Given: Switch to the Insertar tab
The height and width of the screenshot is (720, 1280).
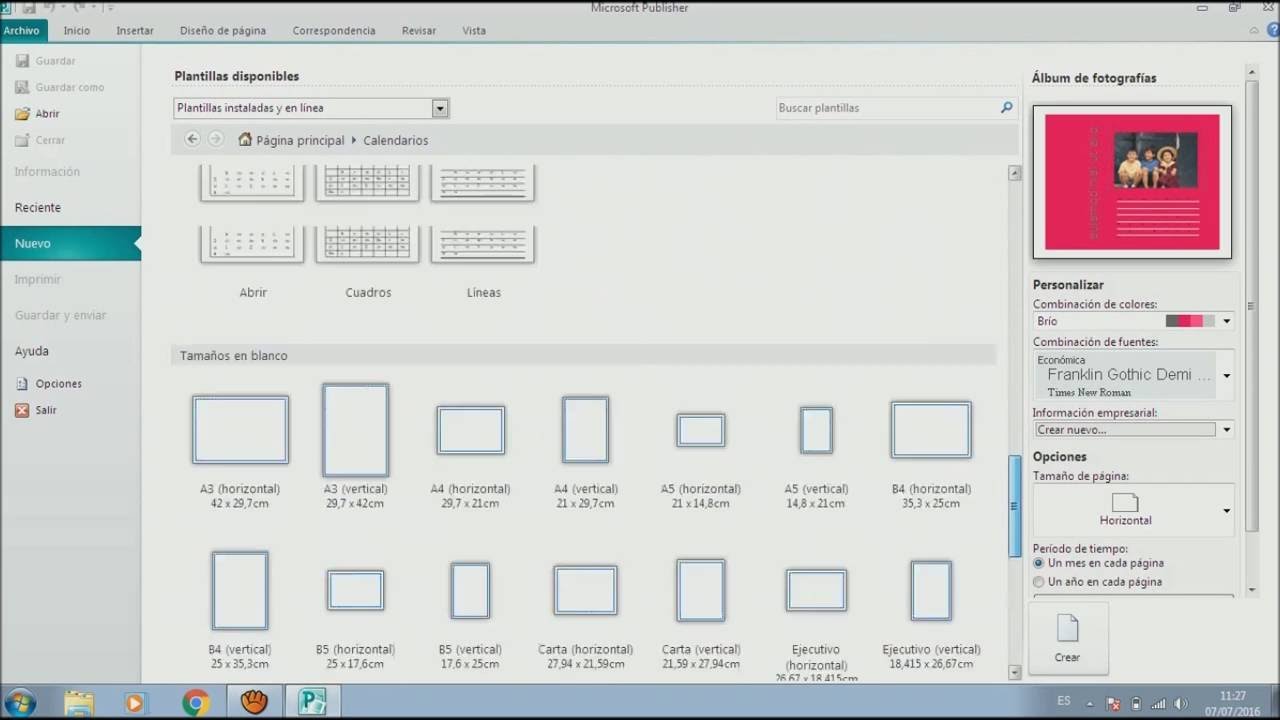Looking at the screenshot, I should [135, 31].
